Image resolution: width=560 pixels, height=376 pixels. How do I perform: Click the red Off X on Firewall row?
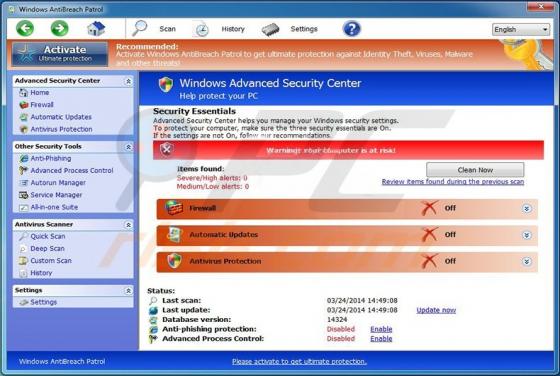(429, 208)
